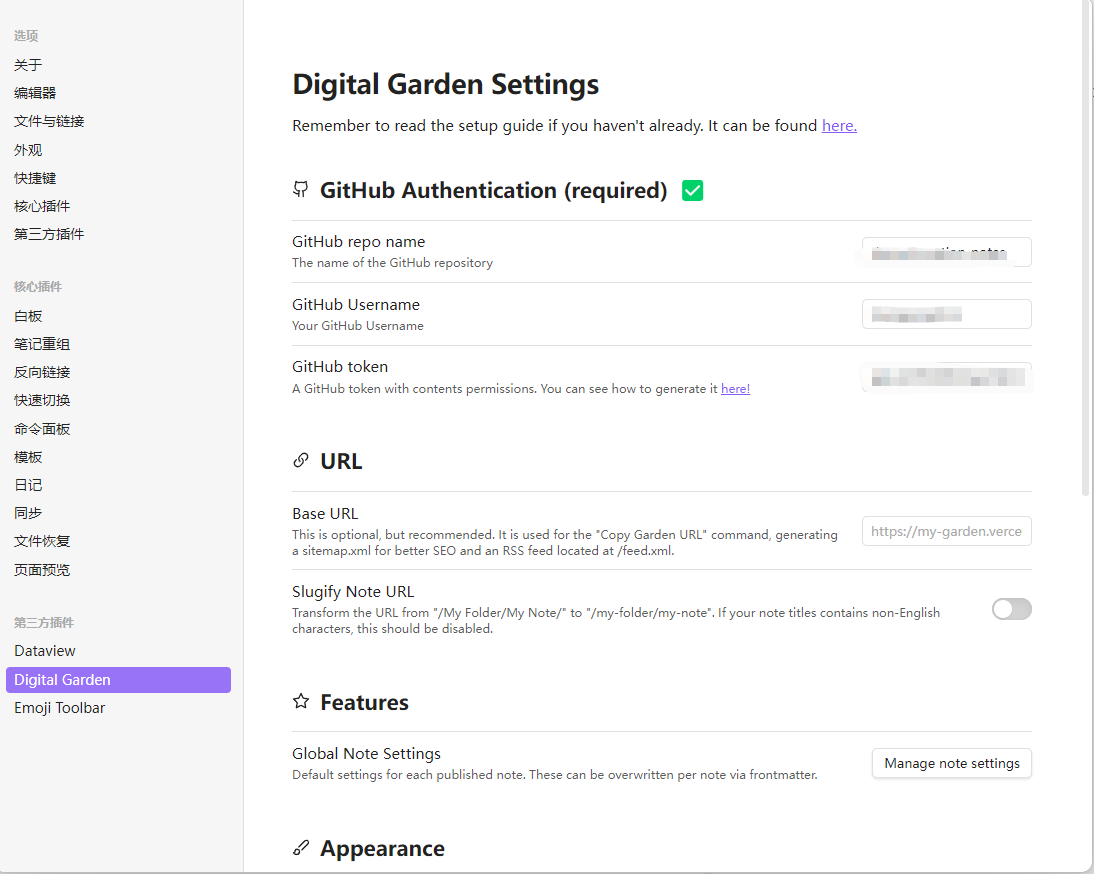This screenshot has height=874, width=1094.
Task: Click the GitHub Username field
Action: [946, 313]
